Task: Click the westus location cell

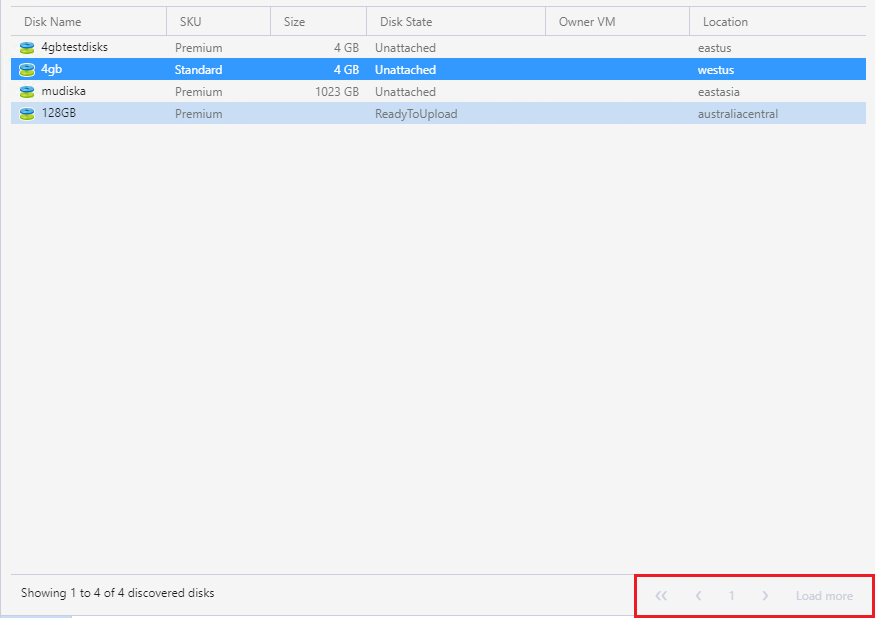Action: (x=716, y=69)
